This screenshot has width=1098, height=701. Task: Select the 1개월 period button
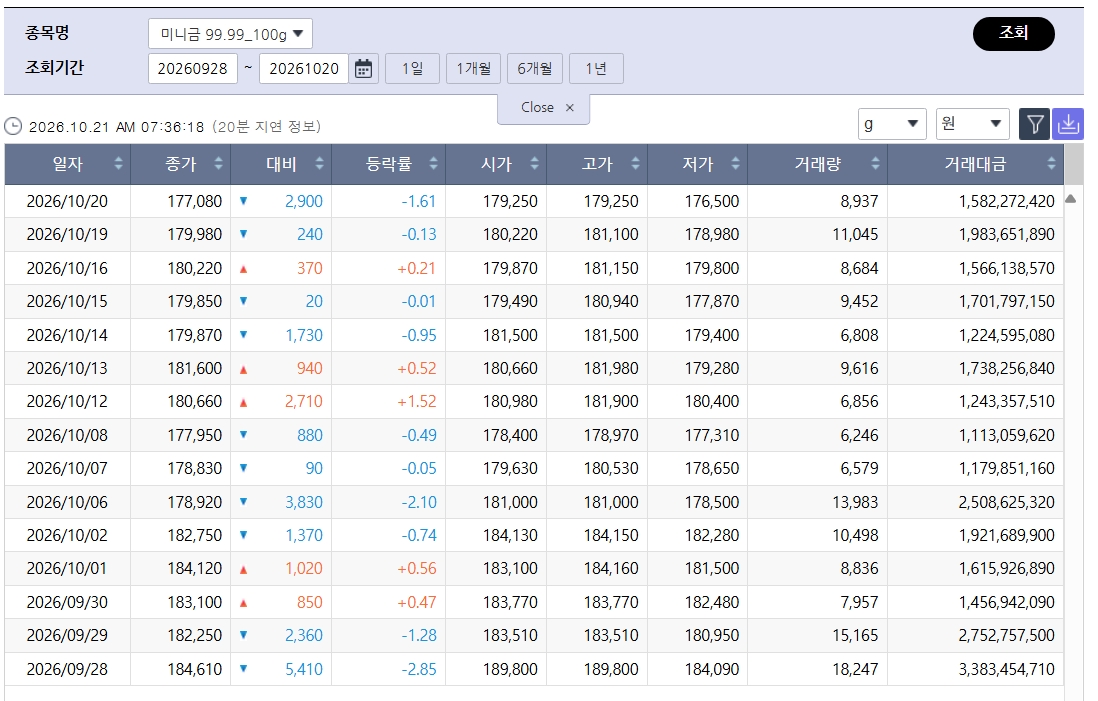coord(473,69)
